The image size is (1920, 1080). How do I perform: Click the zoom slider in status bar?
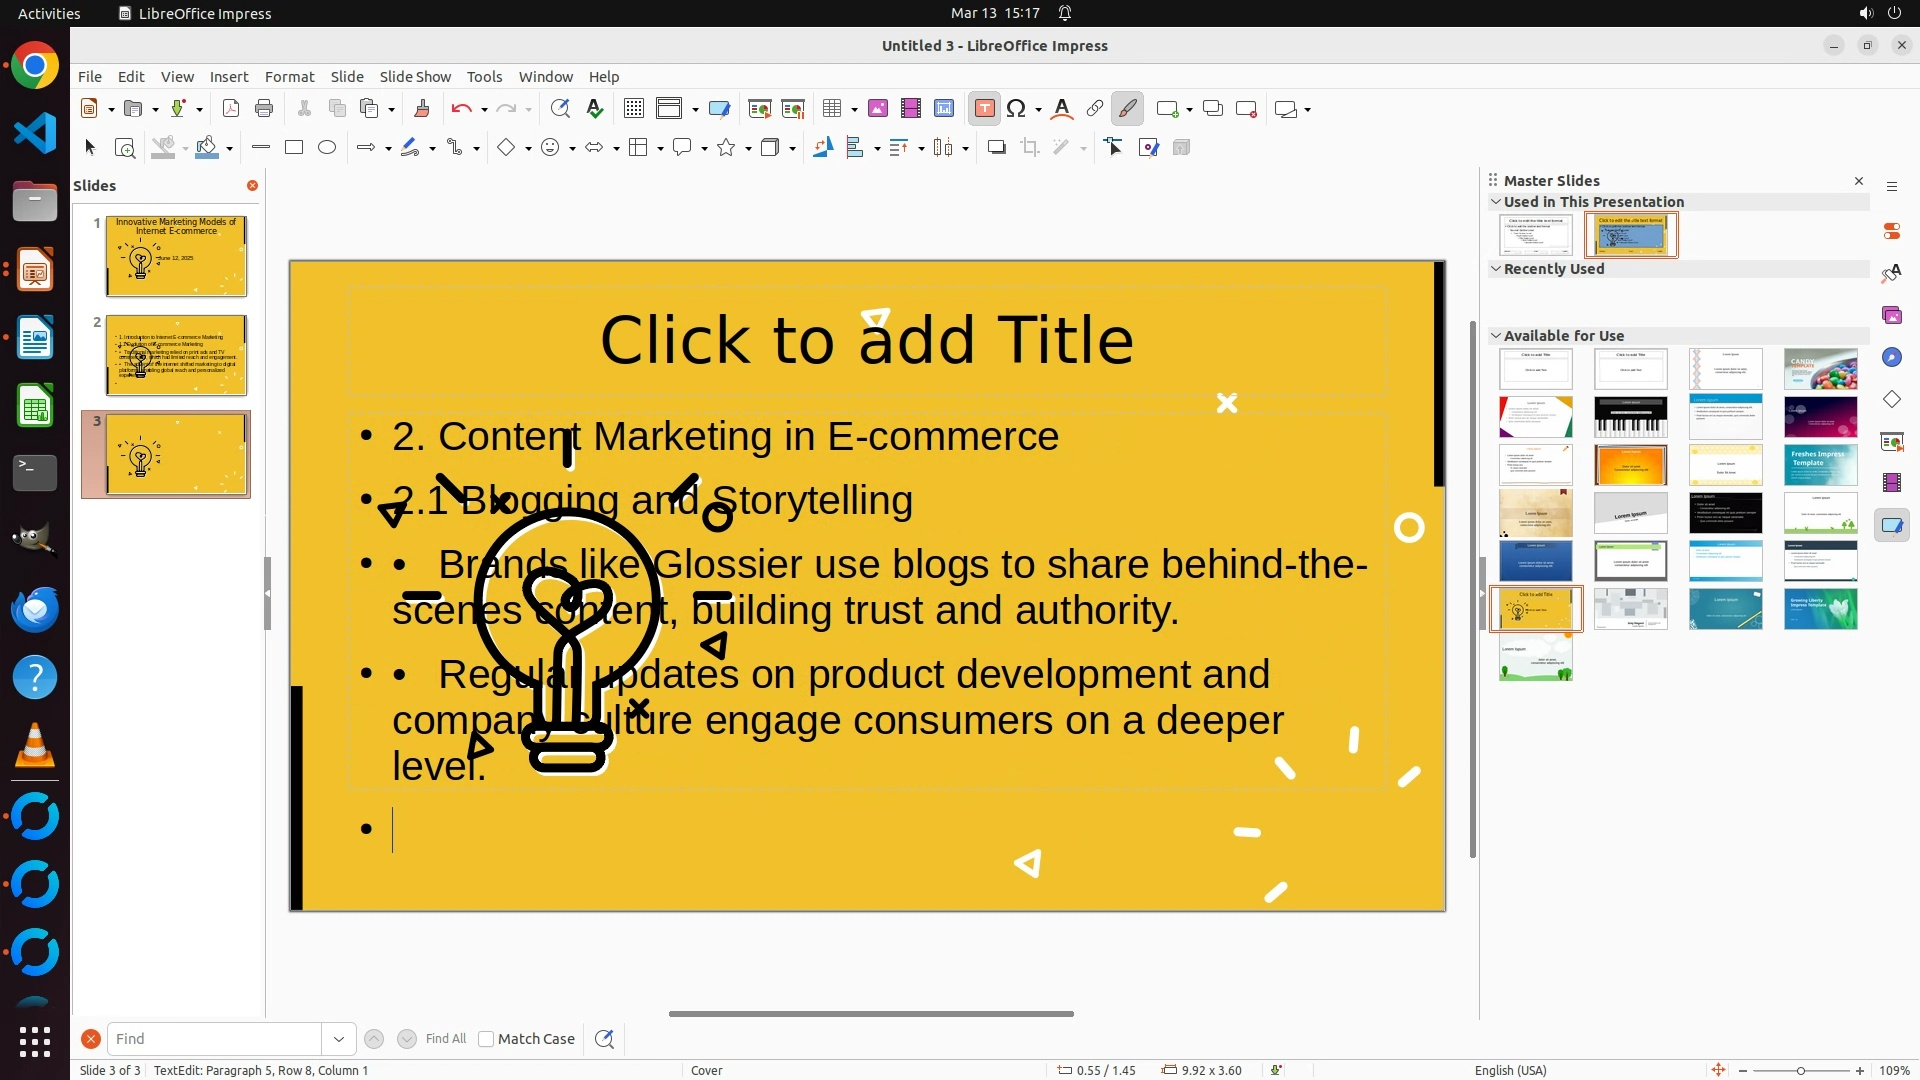coord(1800,1070)
